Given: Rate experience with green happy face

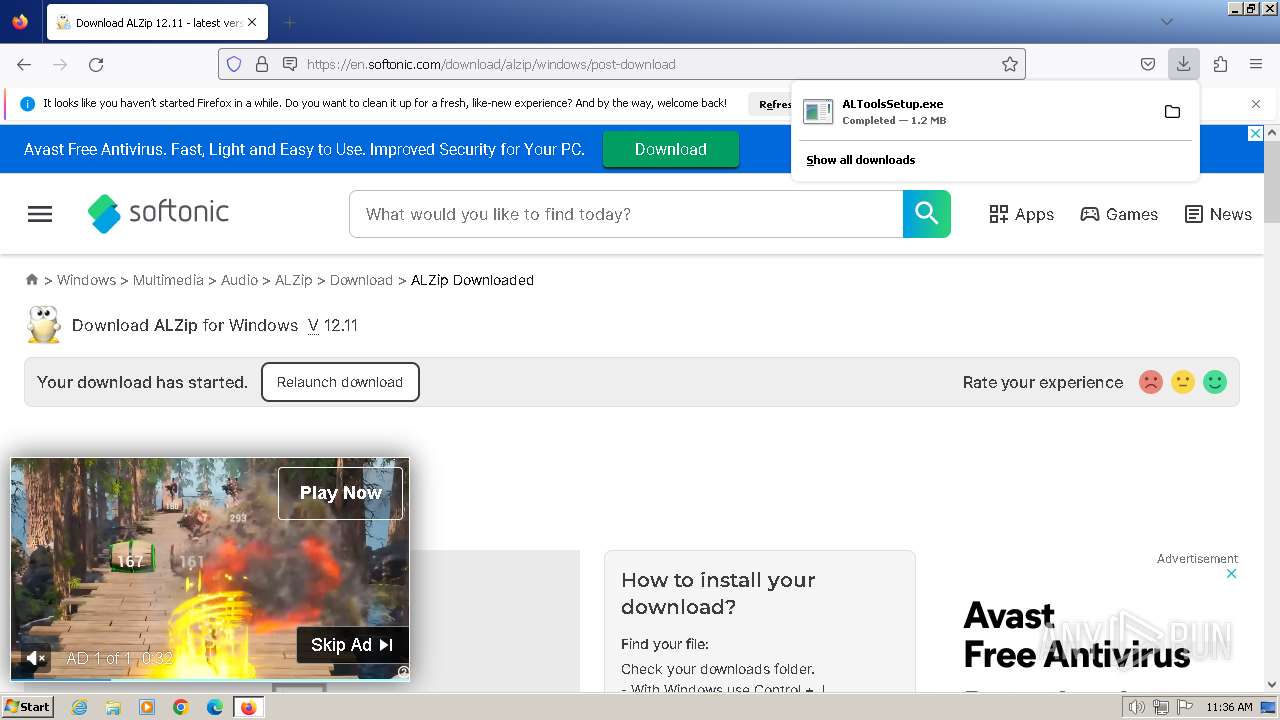Looking at the screenshot, I should click(x=1215, y=382).
